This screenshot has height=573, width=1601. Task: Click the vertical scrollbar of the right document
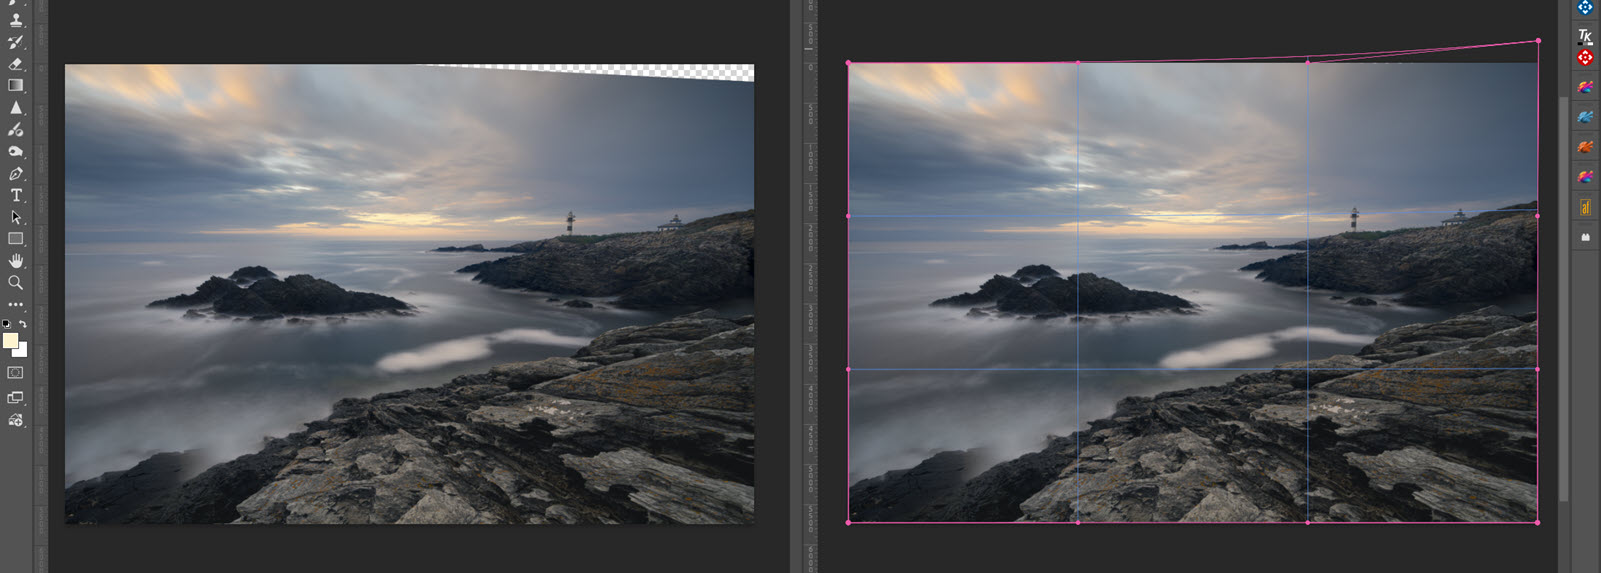1563,300
